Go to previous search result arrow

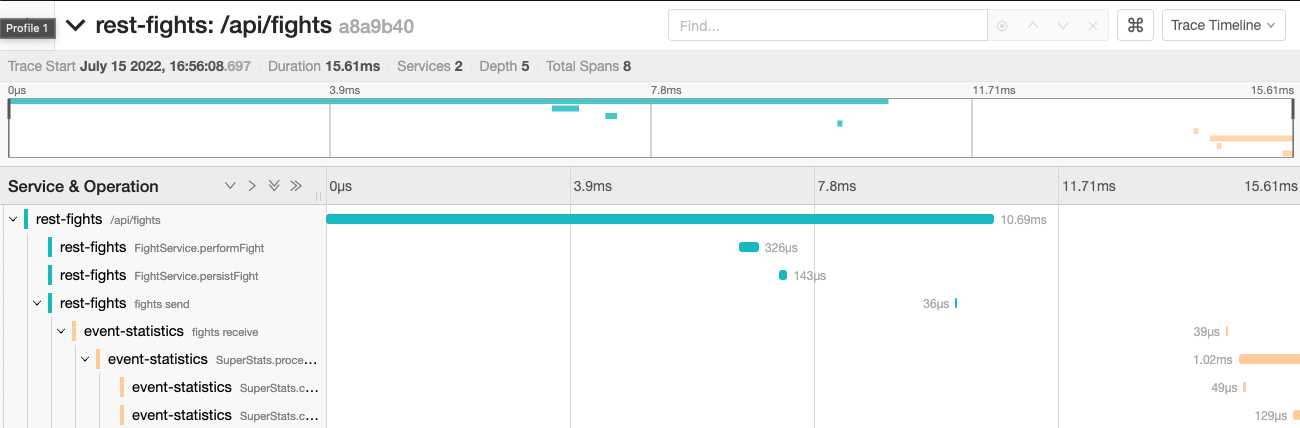tap(1033, 26)
